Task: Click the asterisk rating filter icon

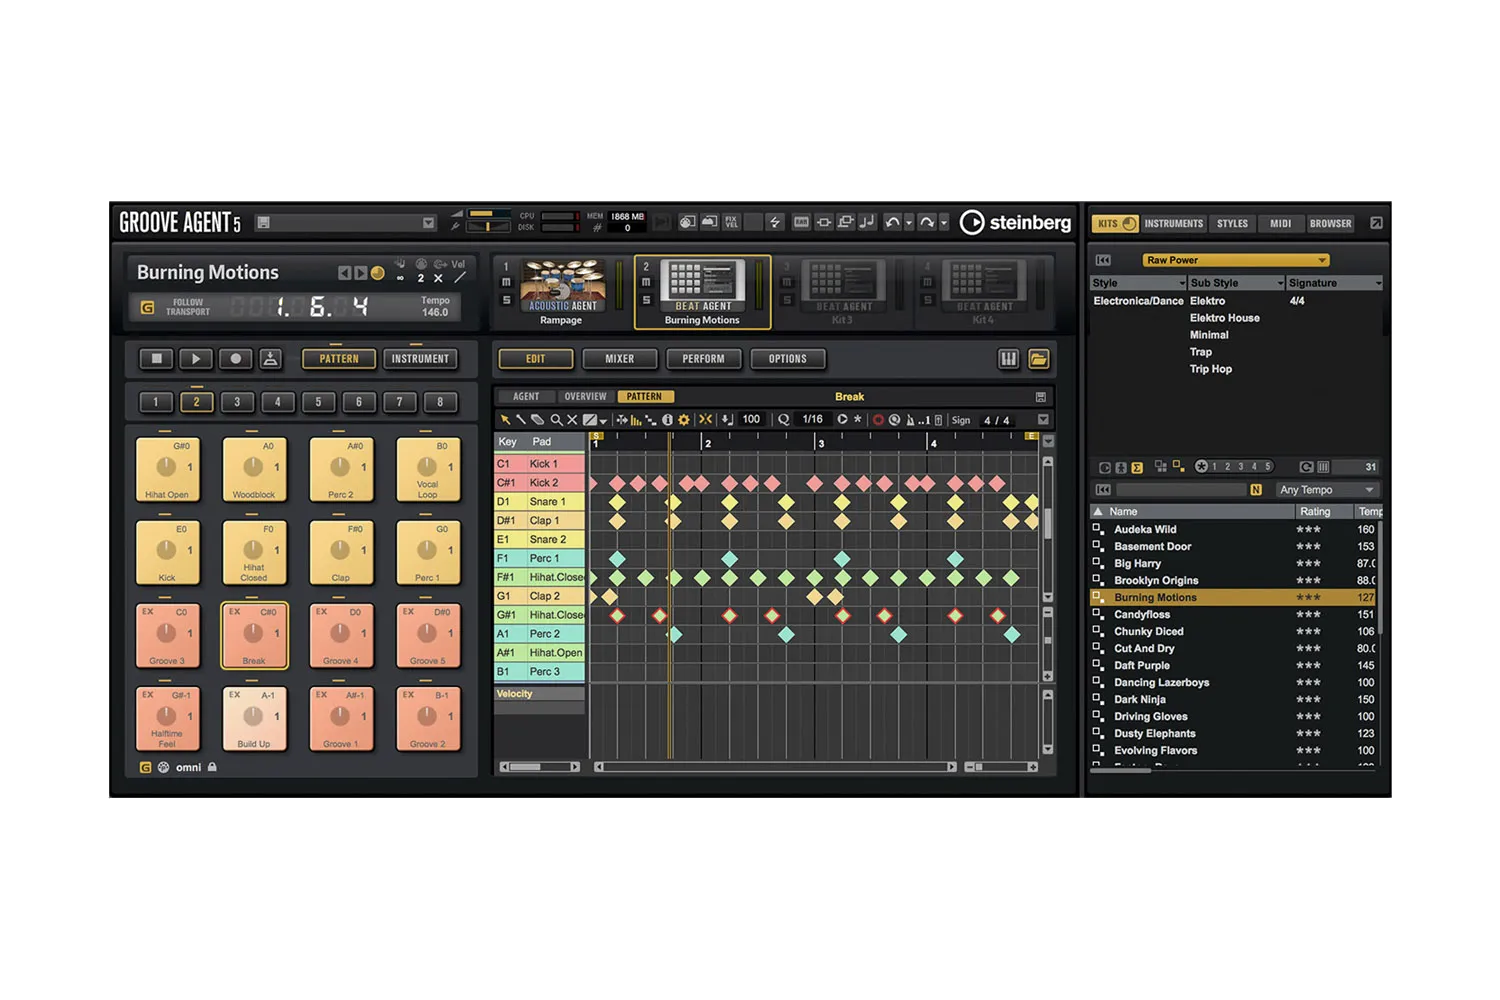Action: click(1201, 467)
